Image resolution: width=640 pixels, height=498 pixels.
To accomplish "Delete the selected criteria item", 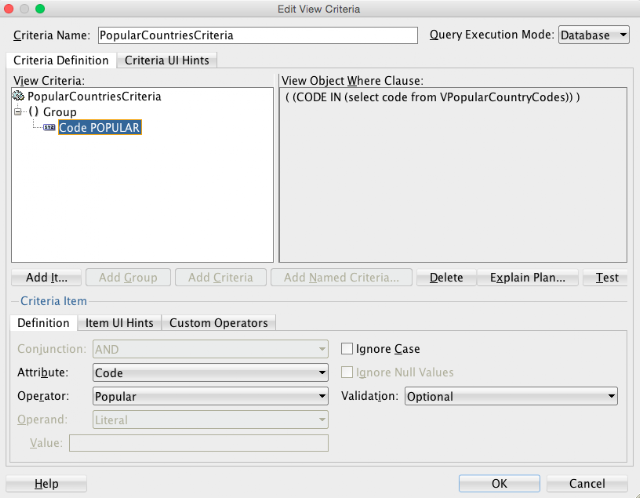I will pyautogui.click(x=446, y=278).
